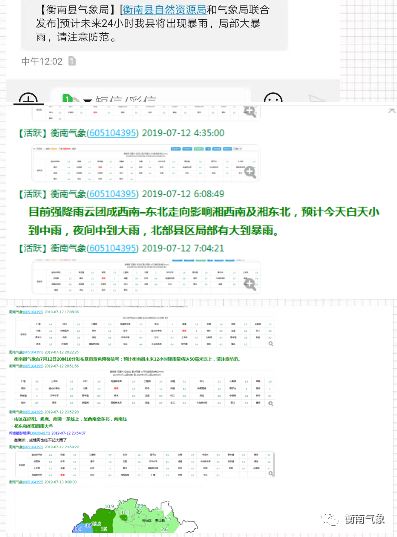This screenshot has height=537, width=397.
Task: Open 605104395 link in 4:35:00 message
Action: pyautogui.click(x=112, y=133)
